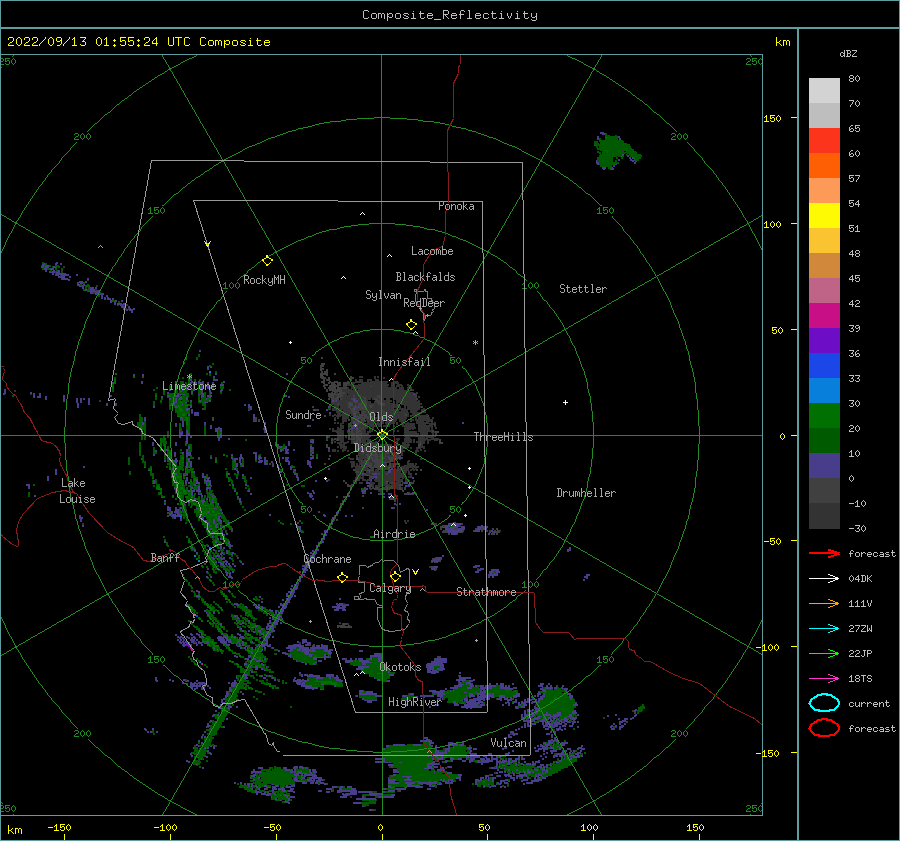Click the Vulcan town label
This screenshot has width=900, height=841.
508,743
